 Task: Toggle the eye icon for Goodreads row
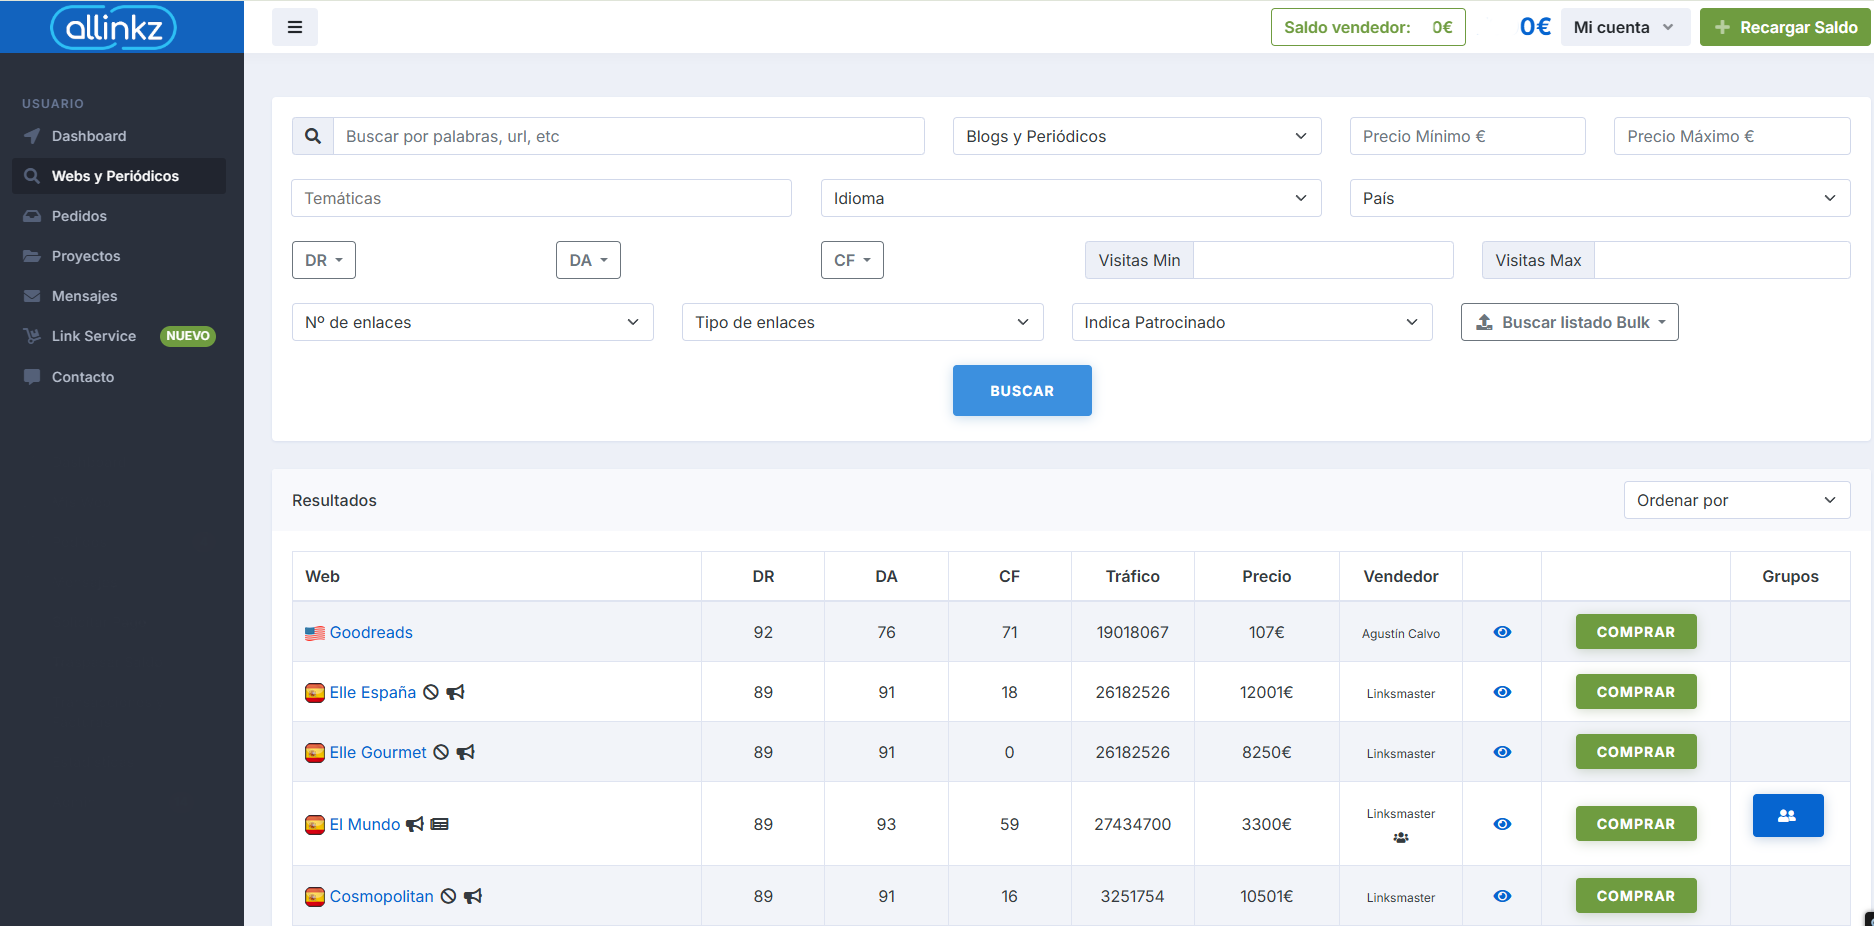pos(1502,632)
